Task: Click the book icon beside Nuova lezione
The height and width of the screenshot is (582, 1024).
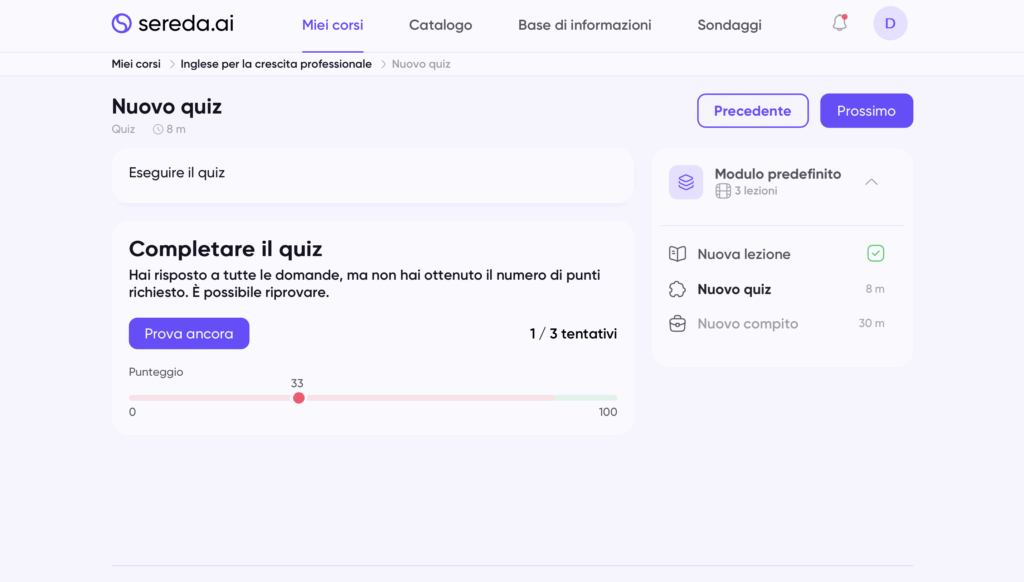Action: tap(677, 254)
